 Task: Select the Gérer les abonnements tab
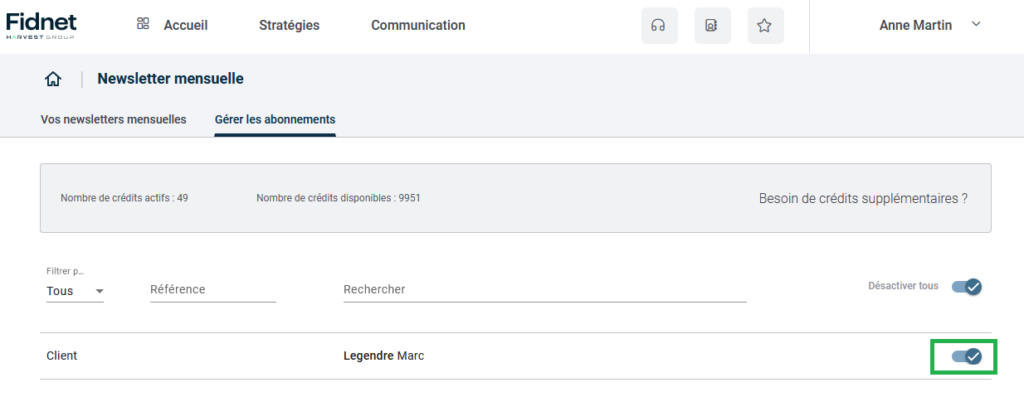[x=275, y=119]
